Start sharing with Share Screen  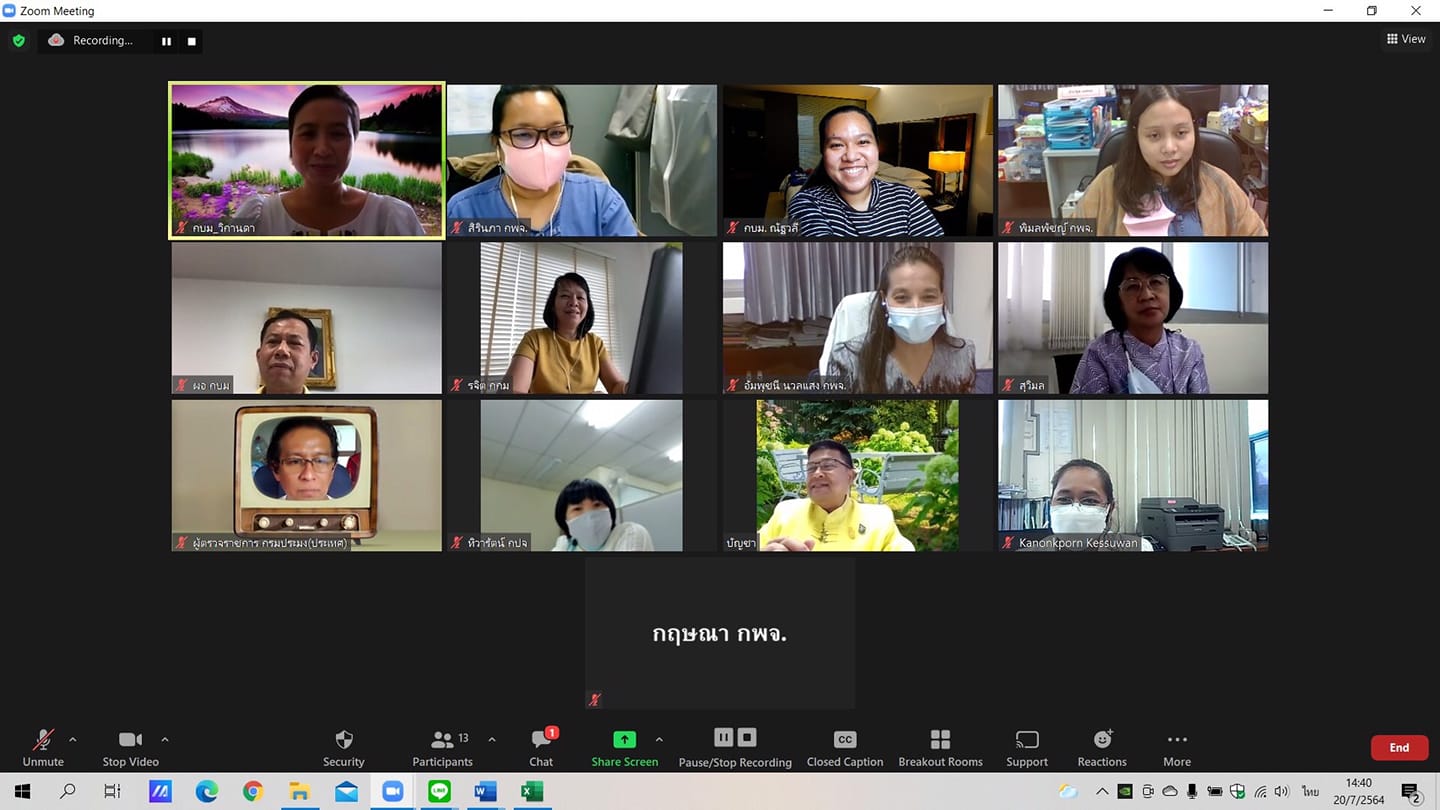(x=624, y=747)
